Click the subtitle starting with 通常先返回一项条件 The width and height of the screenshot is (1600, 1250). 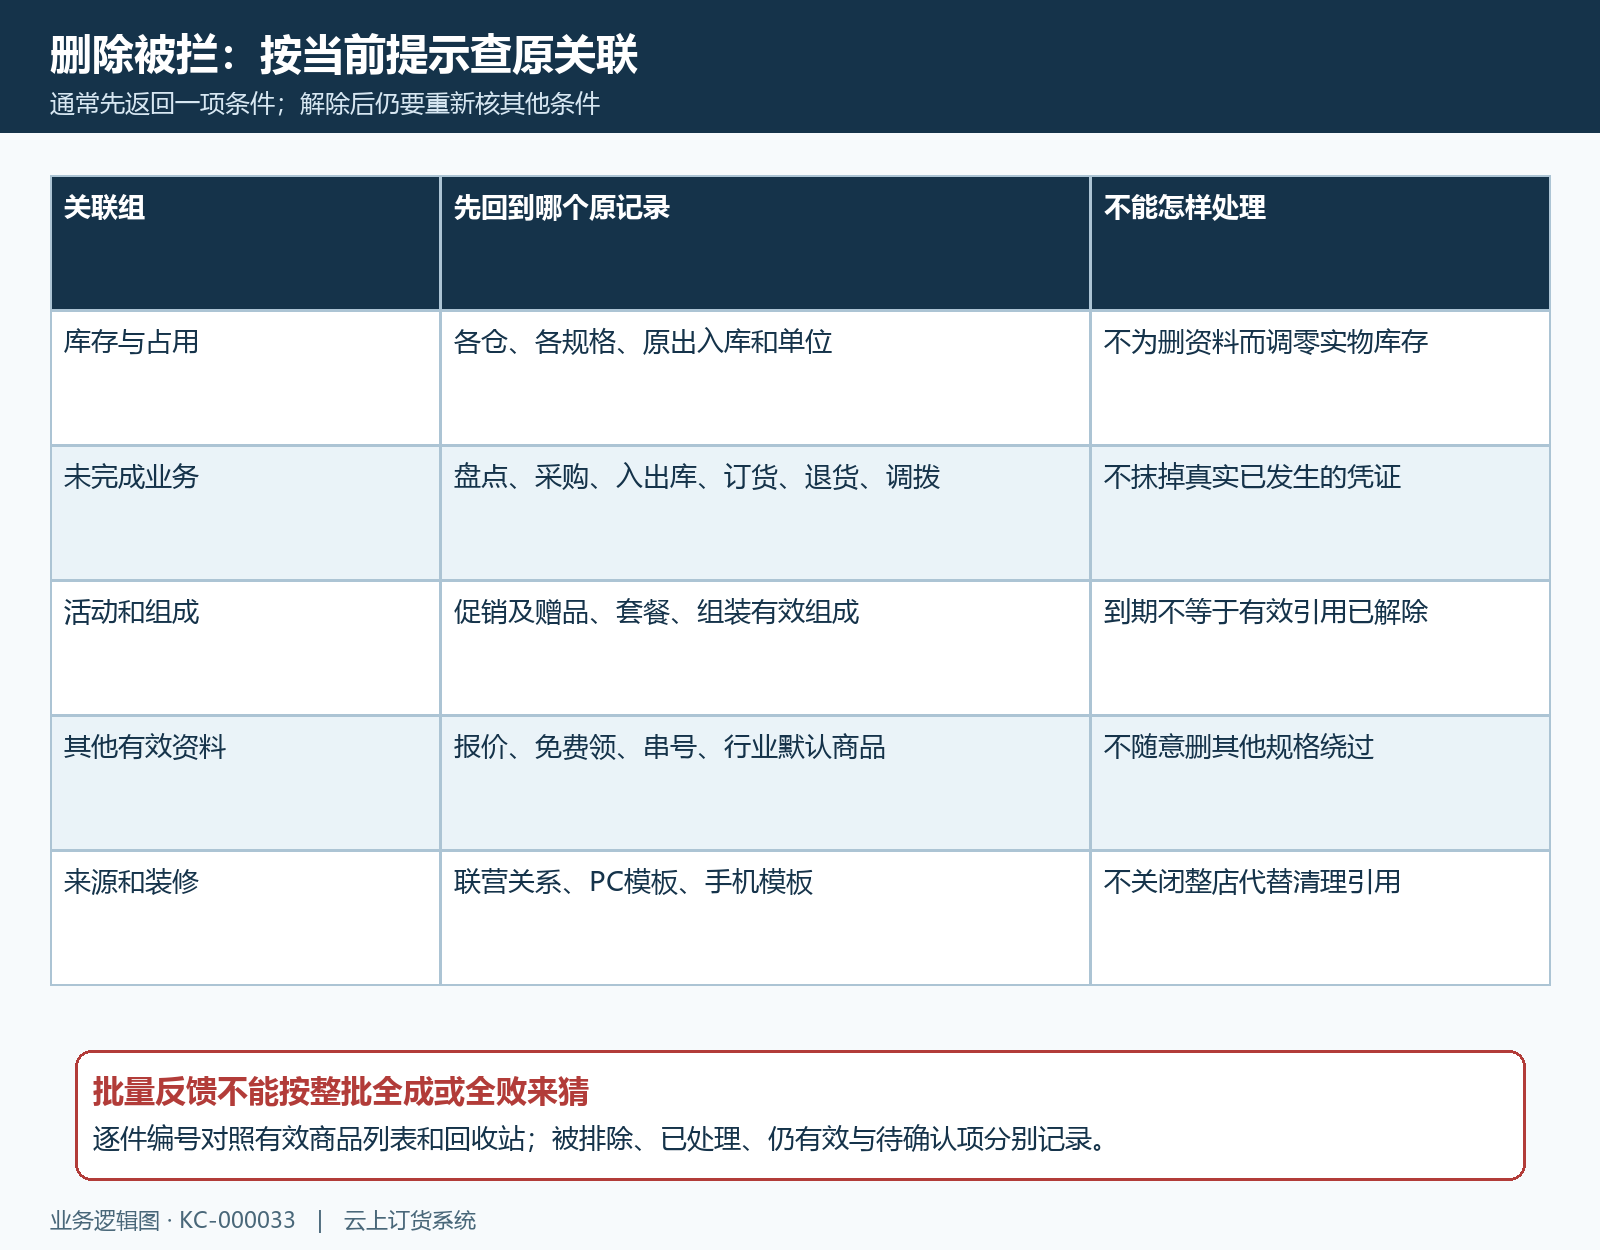coord(325,104)
